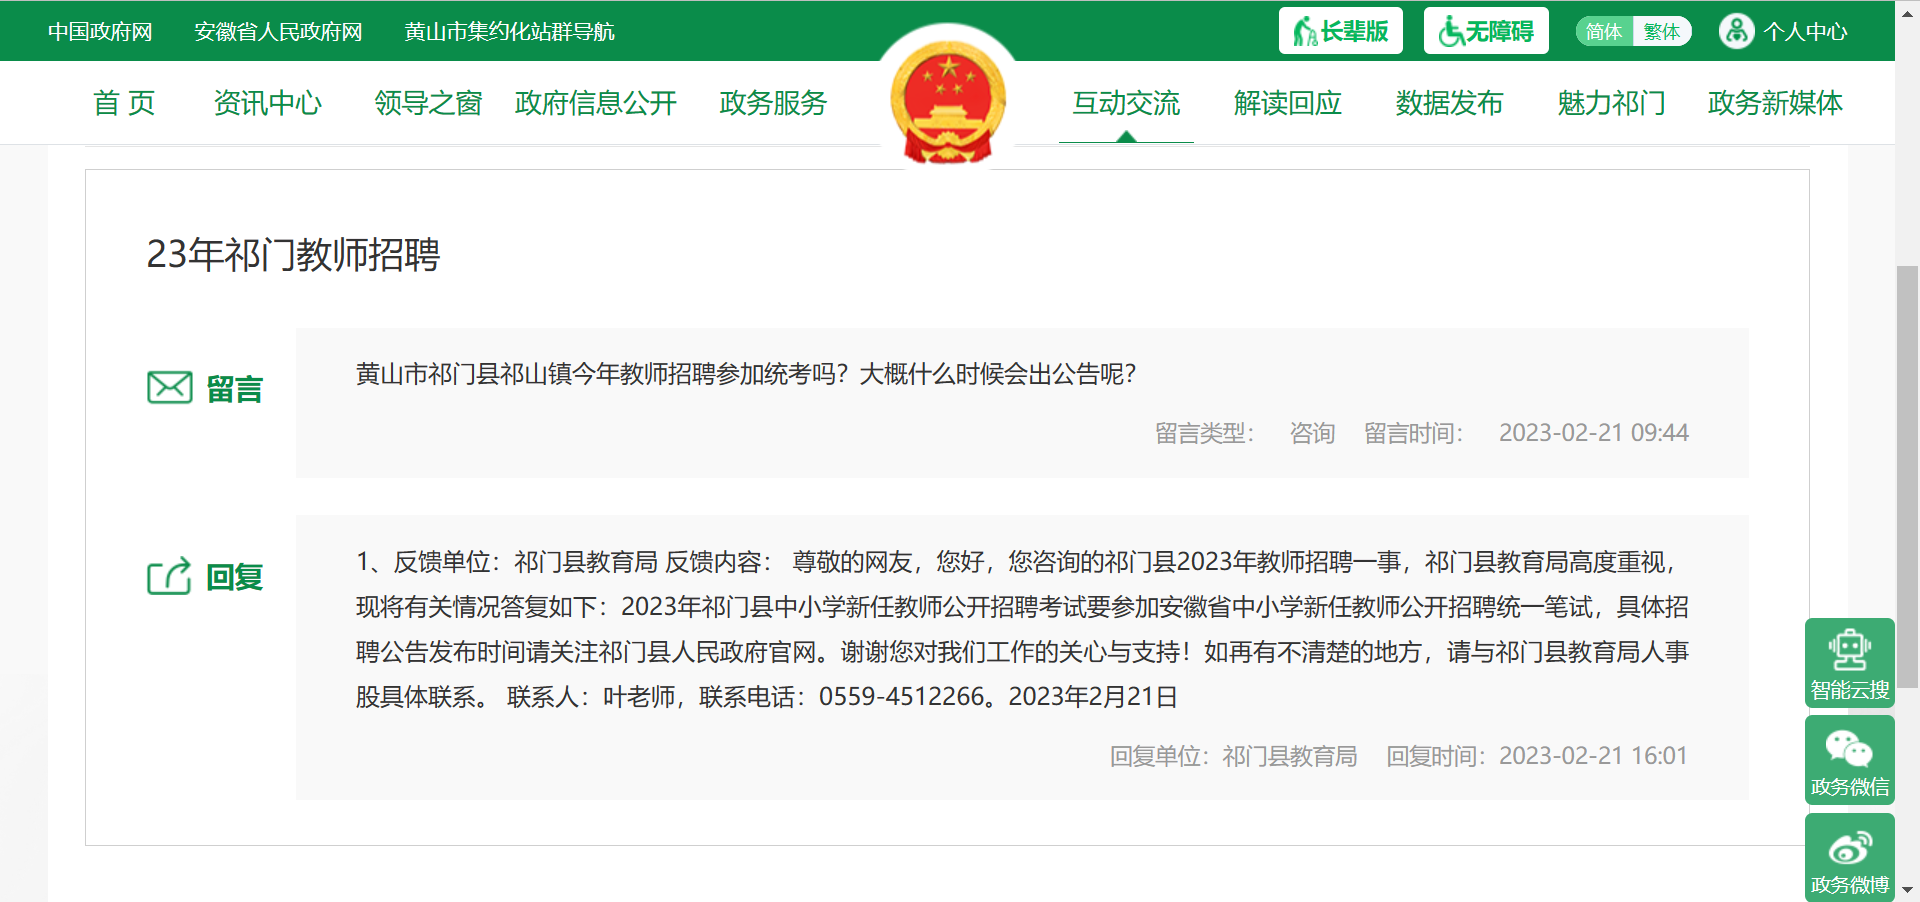1920x902 pixels.
Task: Click the 个人中心 user avatar icon
Action: [x=1736, y=31]
